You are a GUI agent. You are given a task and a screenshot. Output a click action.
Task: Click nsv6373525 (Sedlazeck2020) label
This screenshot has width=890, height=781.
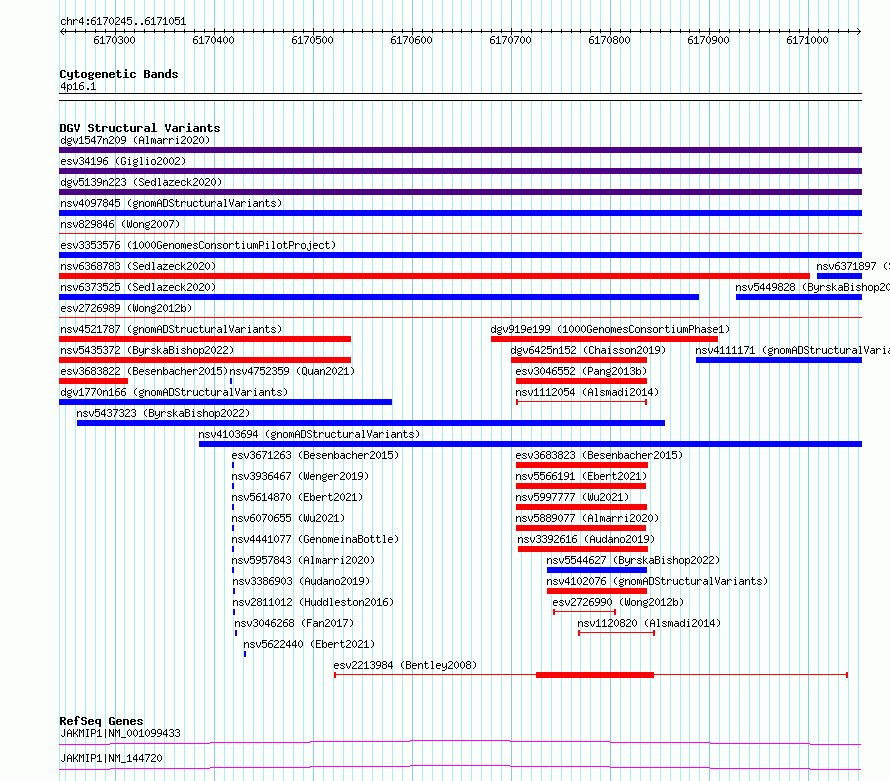pos(138,287)
